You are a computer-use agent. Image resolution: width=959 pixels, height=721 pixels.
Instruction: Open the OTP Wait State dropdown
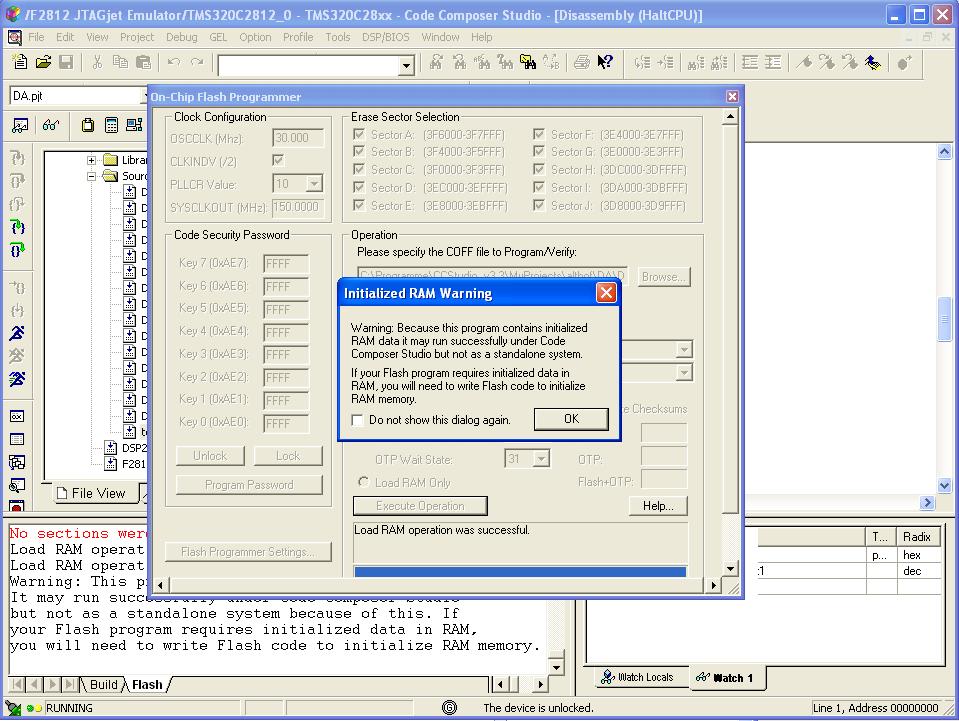[541, 459]
